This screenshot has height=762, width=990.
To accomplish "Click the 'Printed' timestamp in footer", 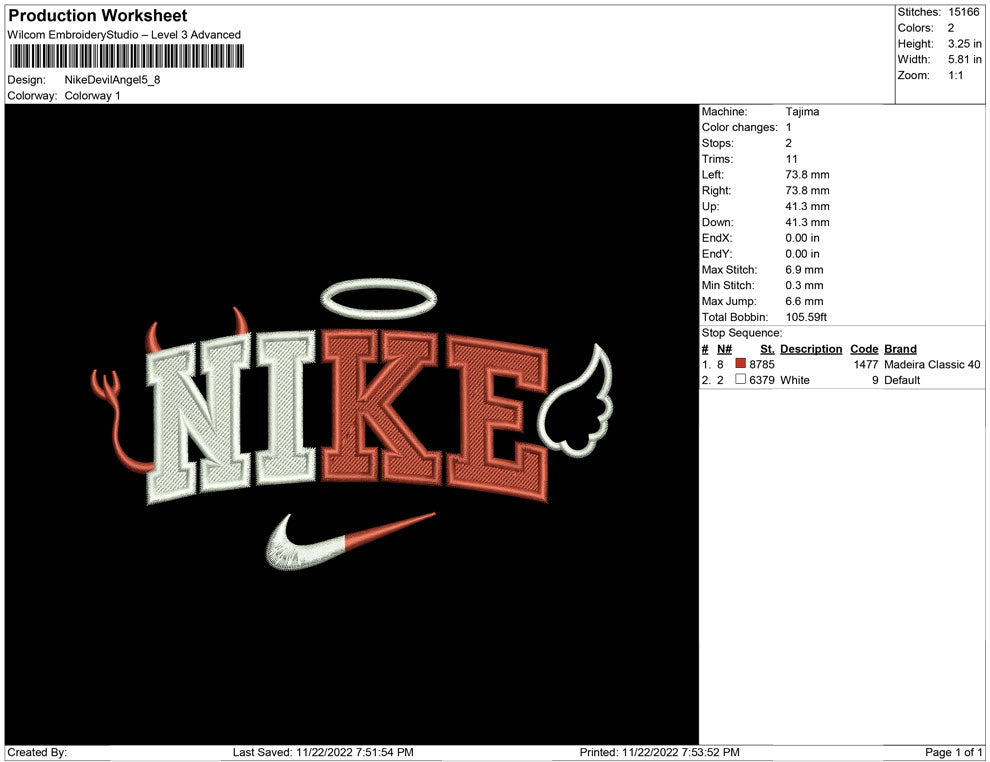I will (x=660, y=752).
